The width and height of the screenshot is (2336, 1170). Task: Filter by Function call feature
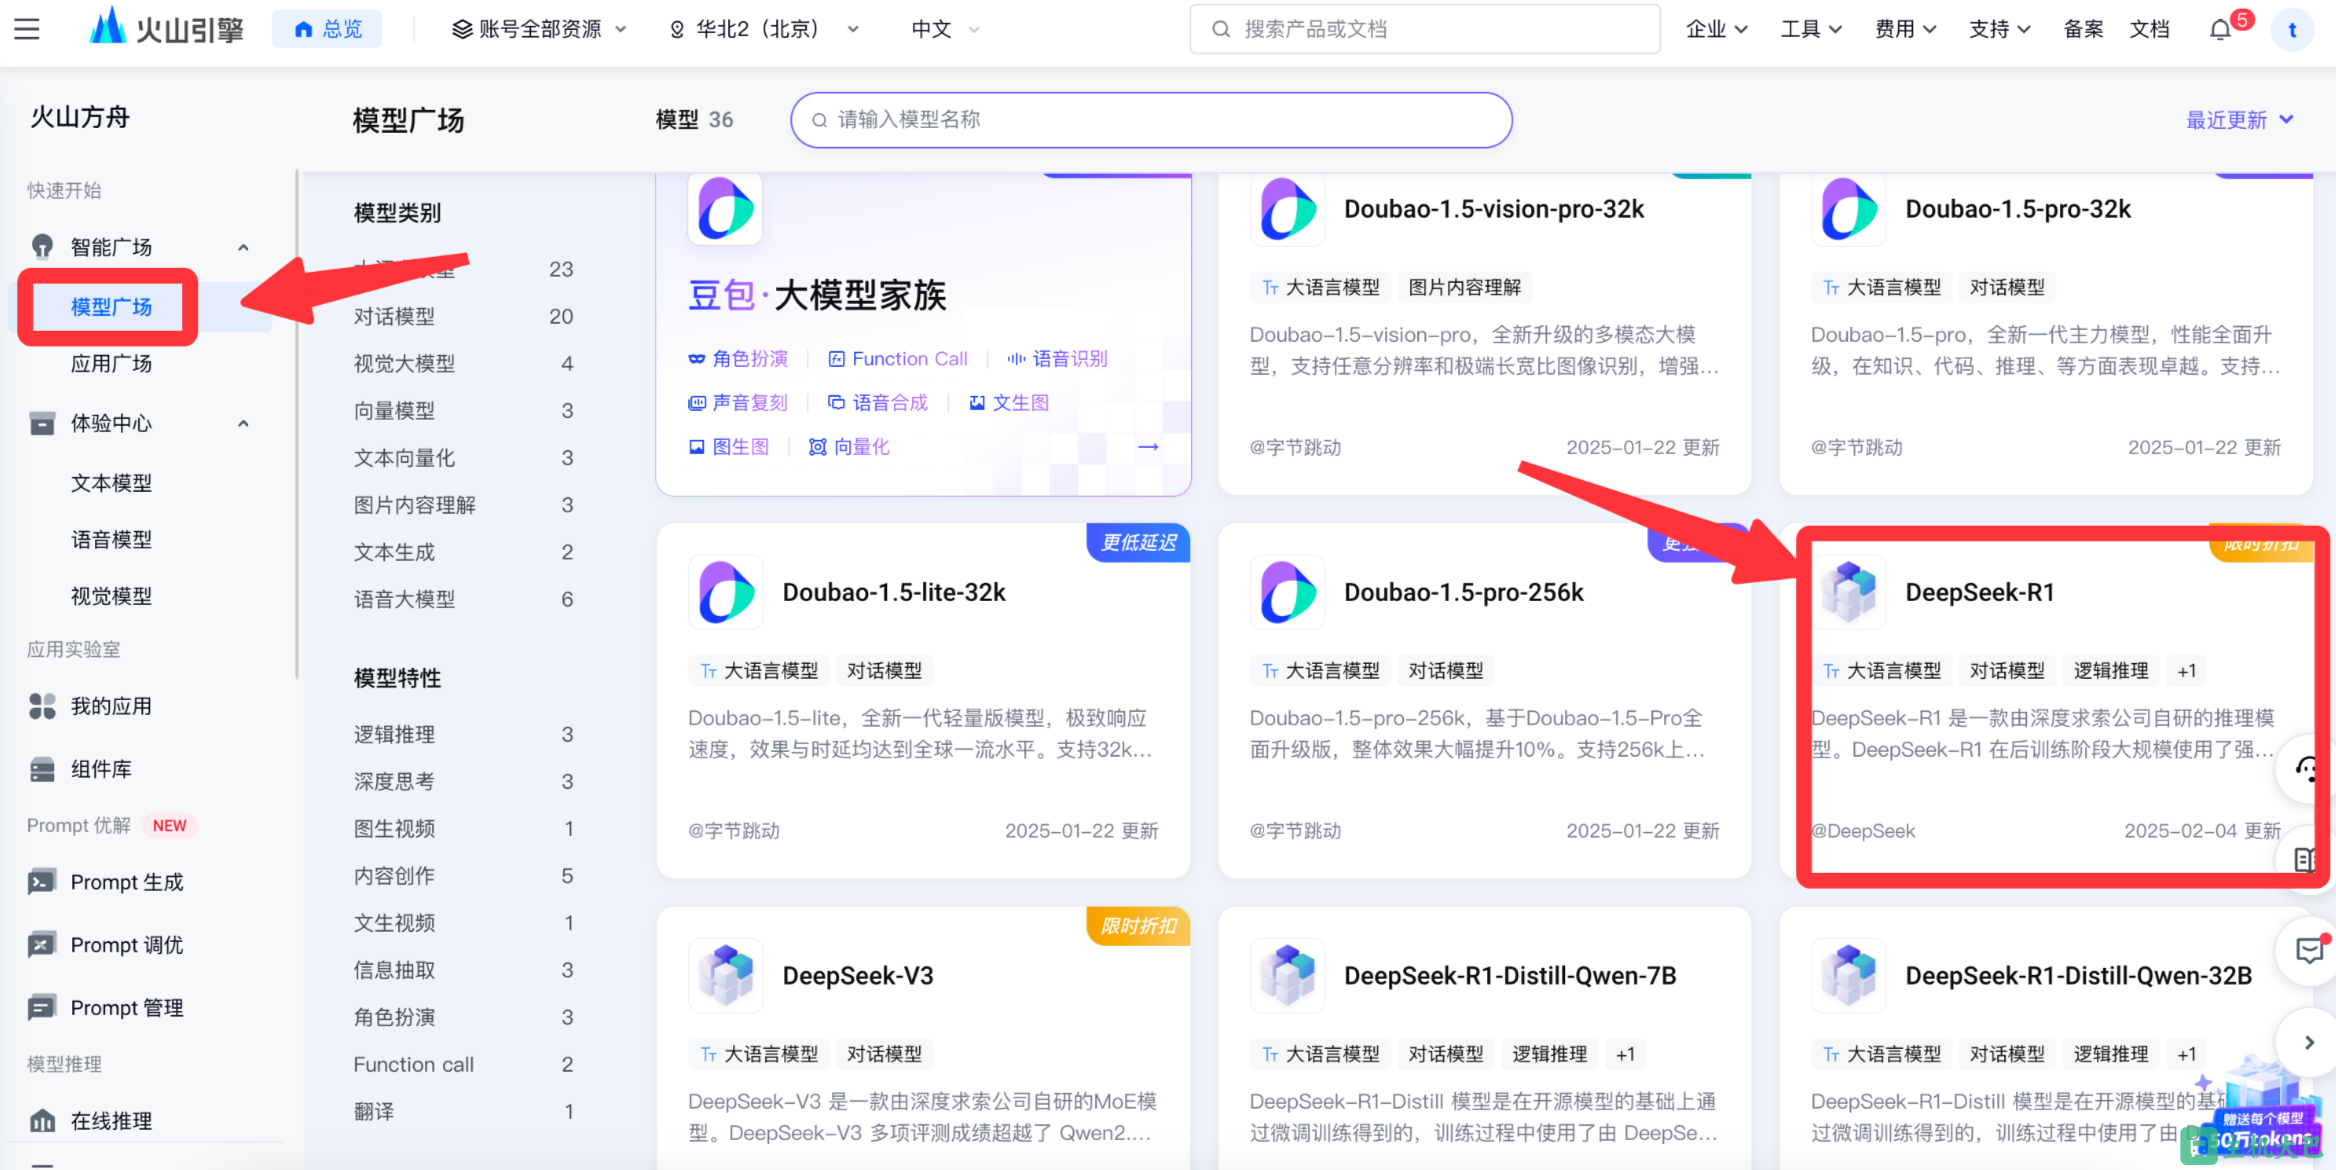tap(413, 1064)
